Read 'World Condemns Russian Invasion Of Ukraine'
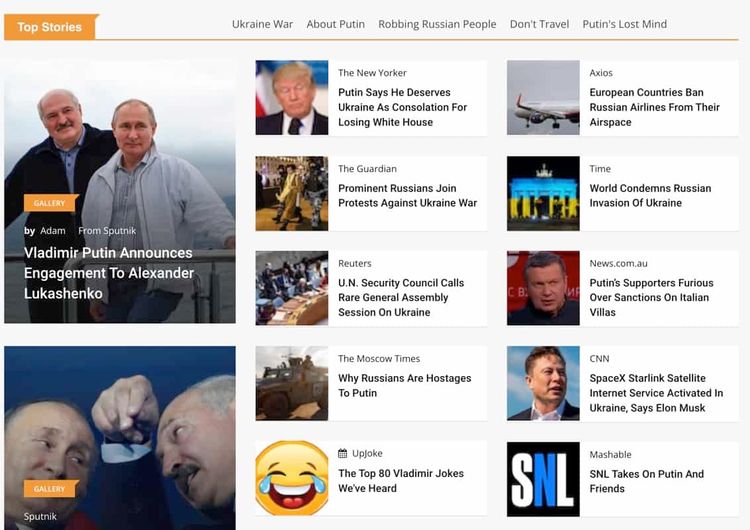The width and height of the screenshot is (750, 530). [650, 195]
